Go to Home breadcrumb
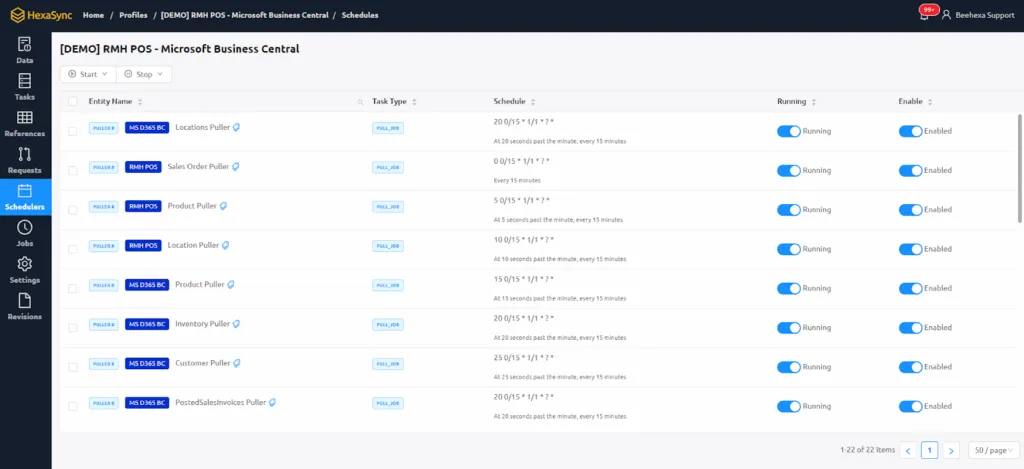The image size is (1024, 469). click(x=93, y=15)
